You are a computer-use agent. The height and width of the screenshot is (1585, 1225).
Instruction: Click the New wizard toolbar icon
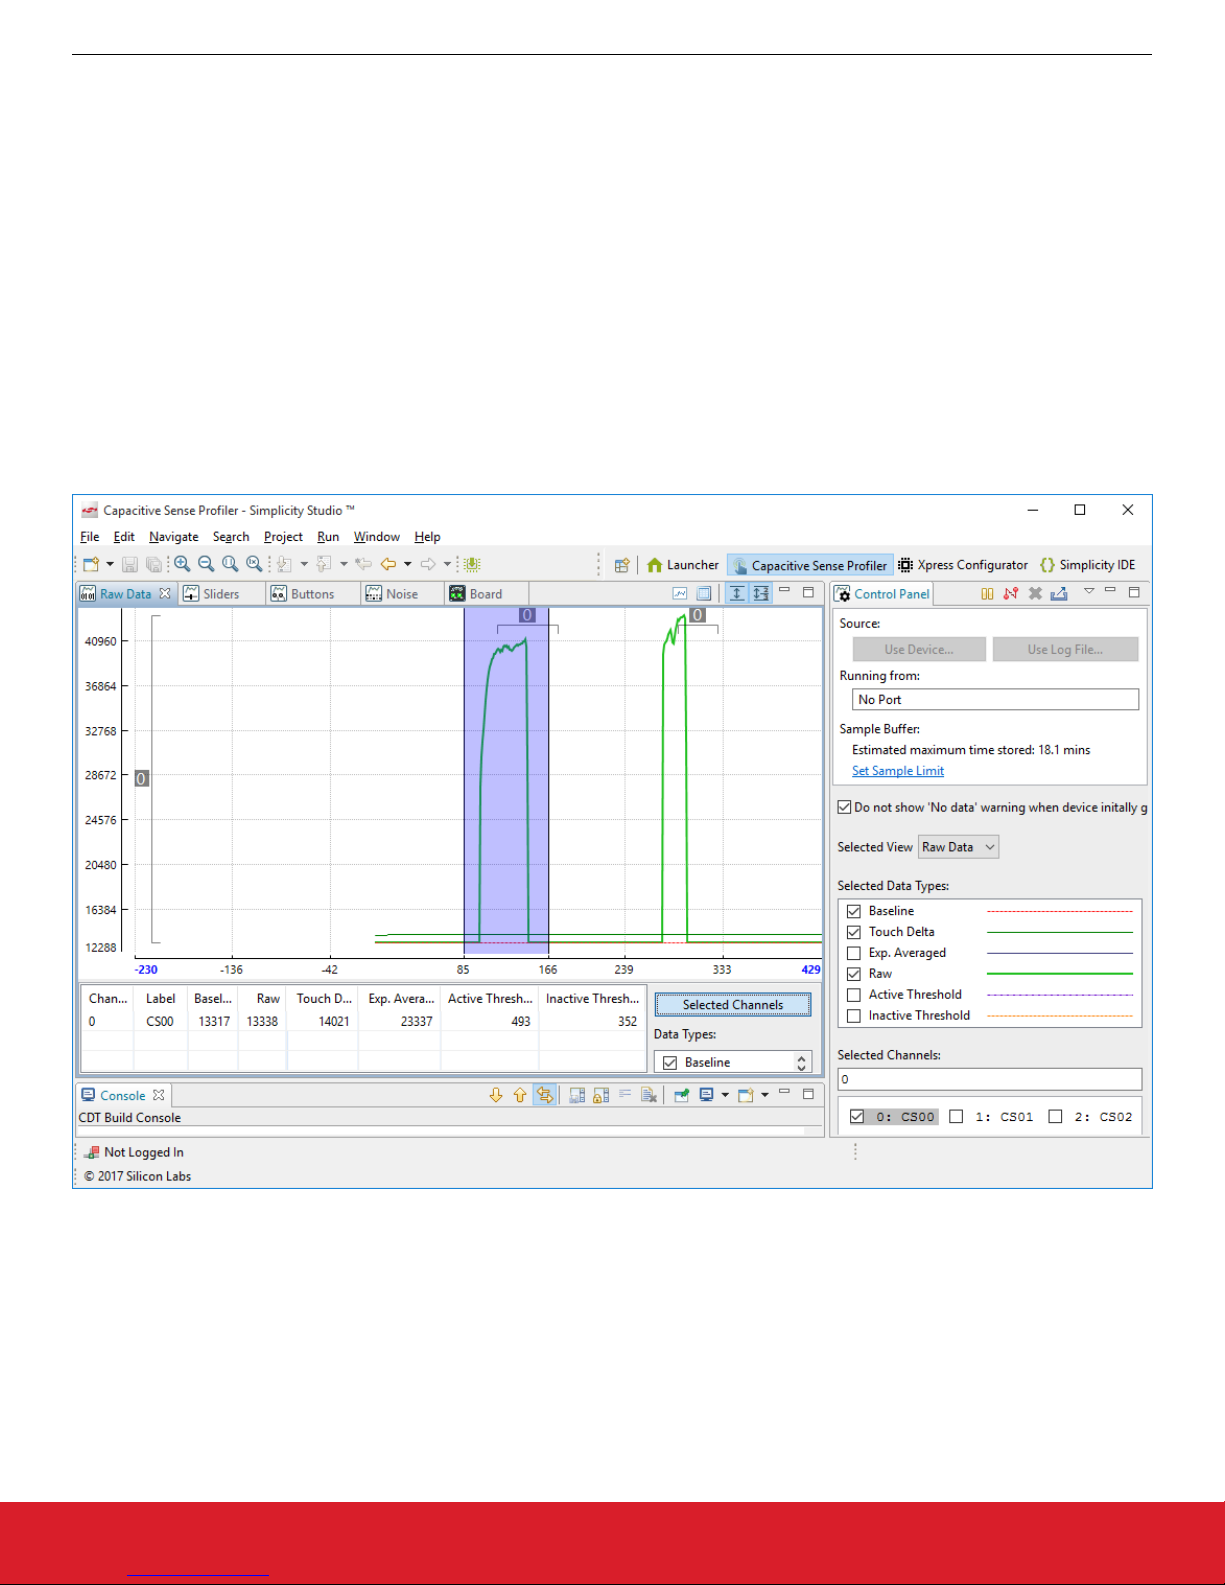[91, 565]
